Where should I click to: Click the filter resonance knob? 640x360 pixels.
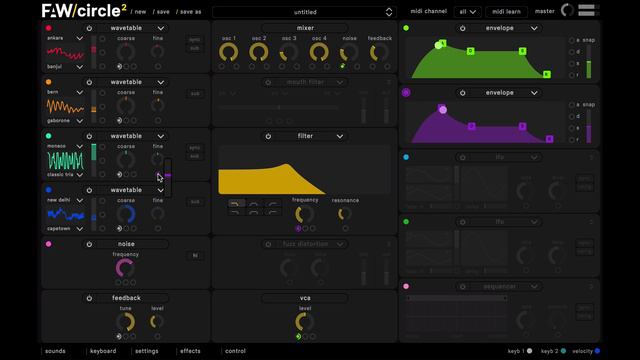tap(345, 214)
